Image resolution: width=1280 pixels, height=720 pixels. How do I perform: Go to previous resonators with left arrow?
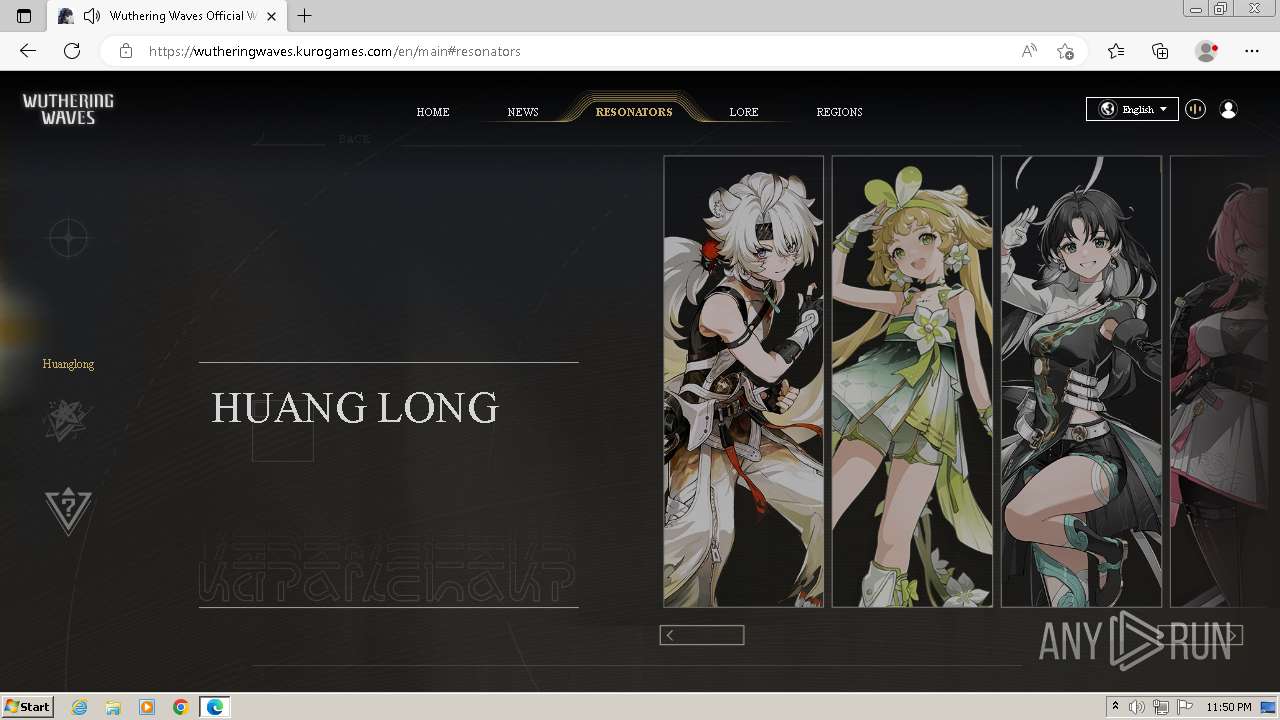pos(701,635)
